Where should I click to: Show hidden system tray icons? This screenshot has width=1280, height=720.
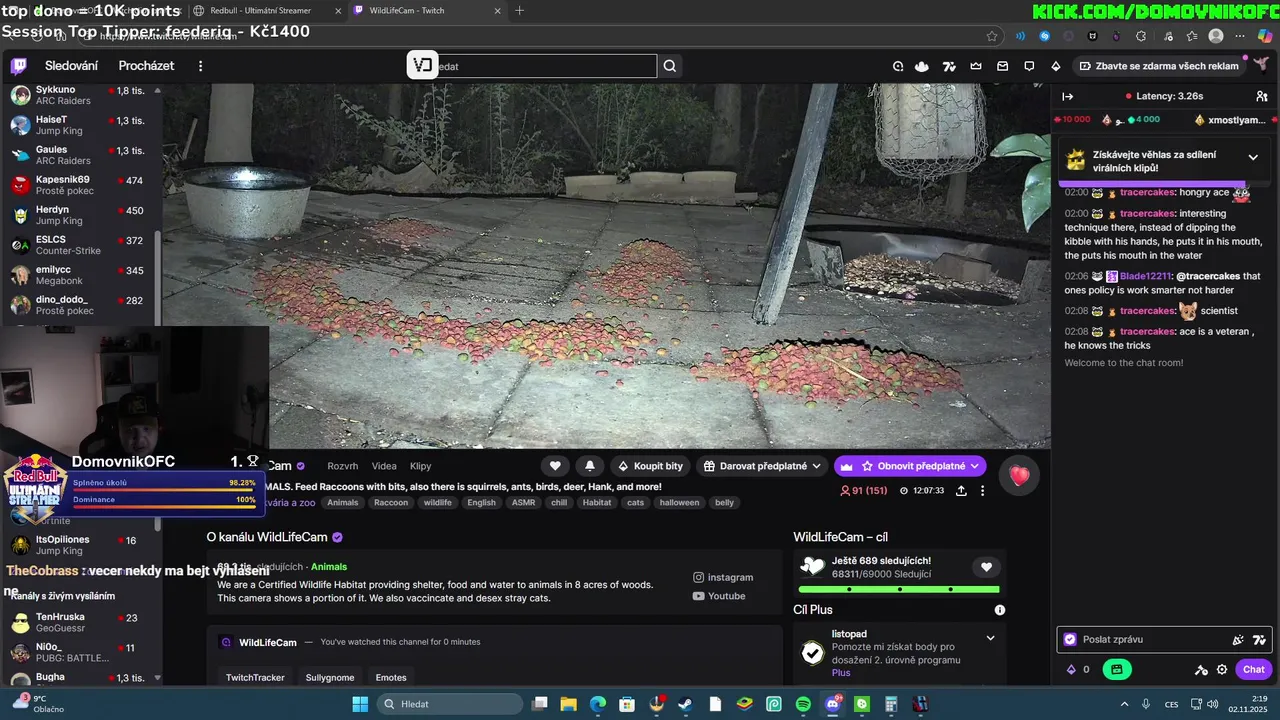(1124, 704)
